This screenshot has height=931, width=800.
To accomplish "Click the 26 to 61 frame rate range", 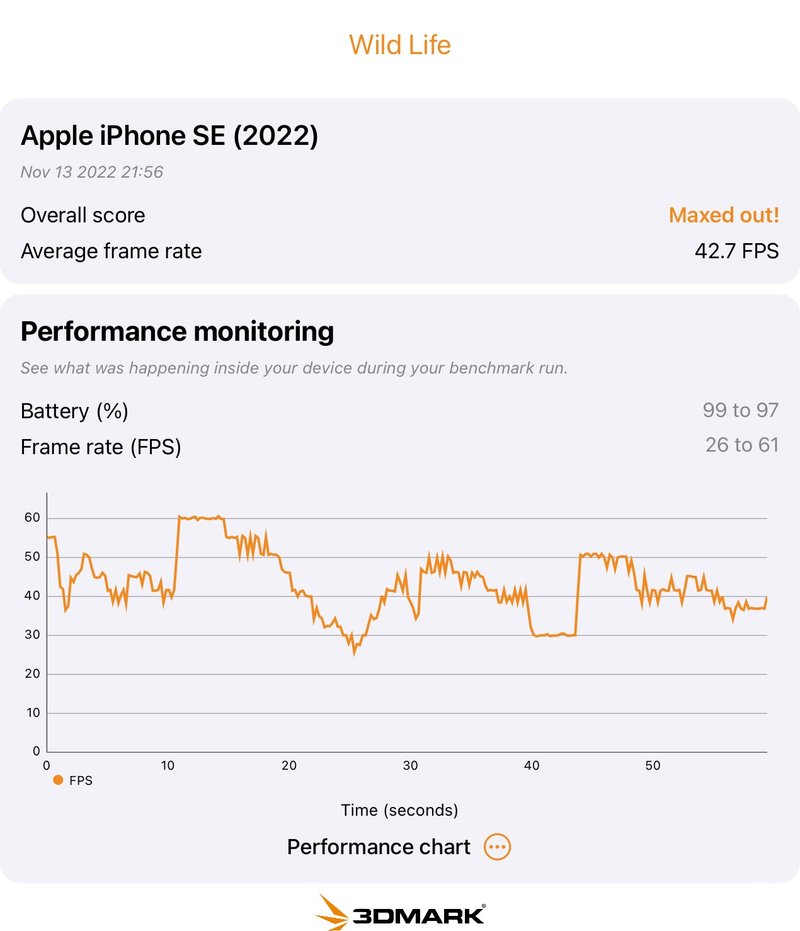I will (x=741, y=445).
